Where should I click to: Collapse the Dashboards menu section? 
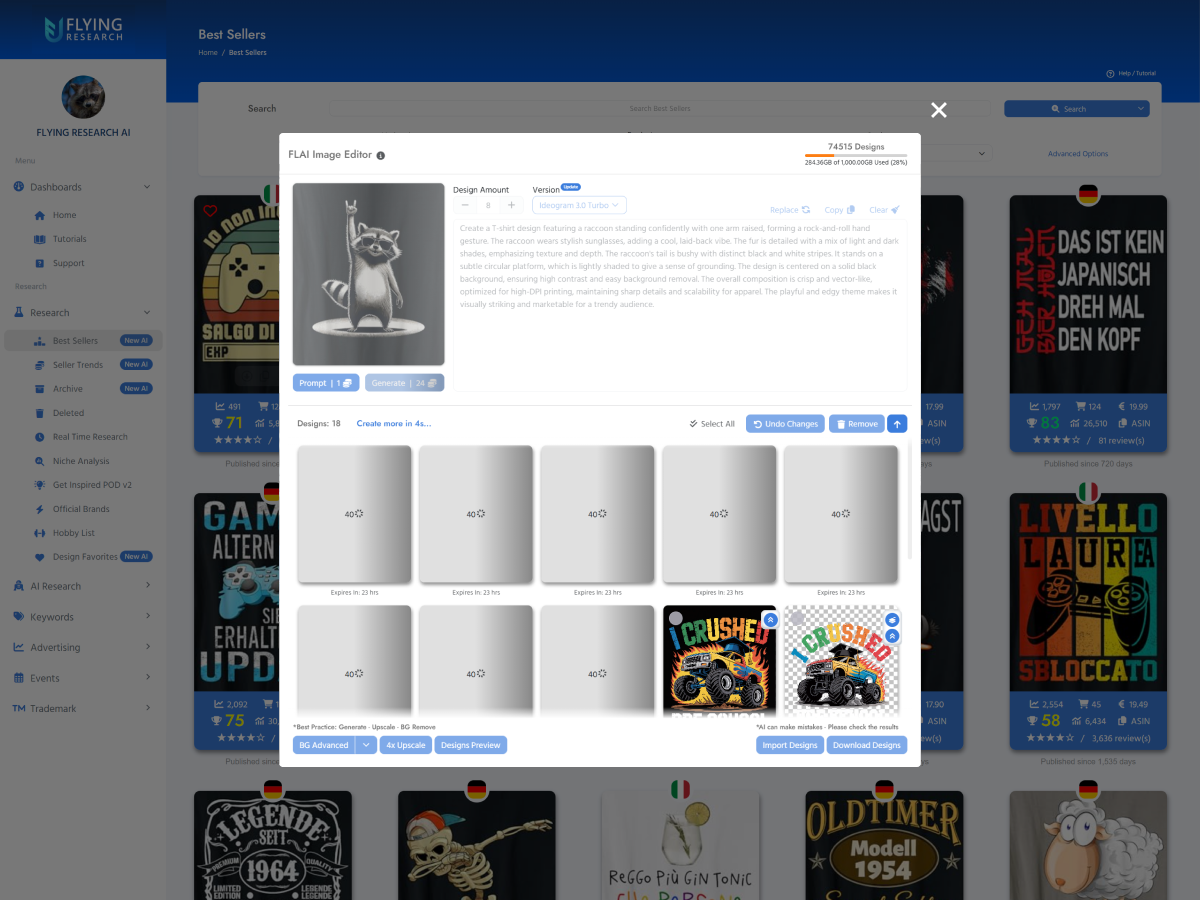tap(83, 187)
